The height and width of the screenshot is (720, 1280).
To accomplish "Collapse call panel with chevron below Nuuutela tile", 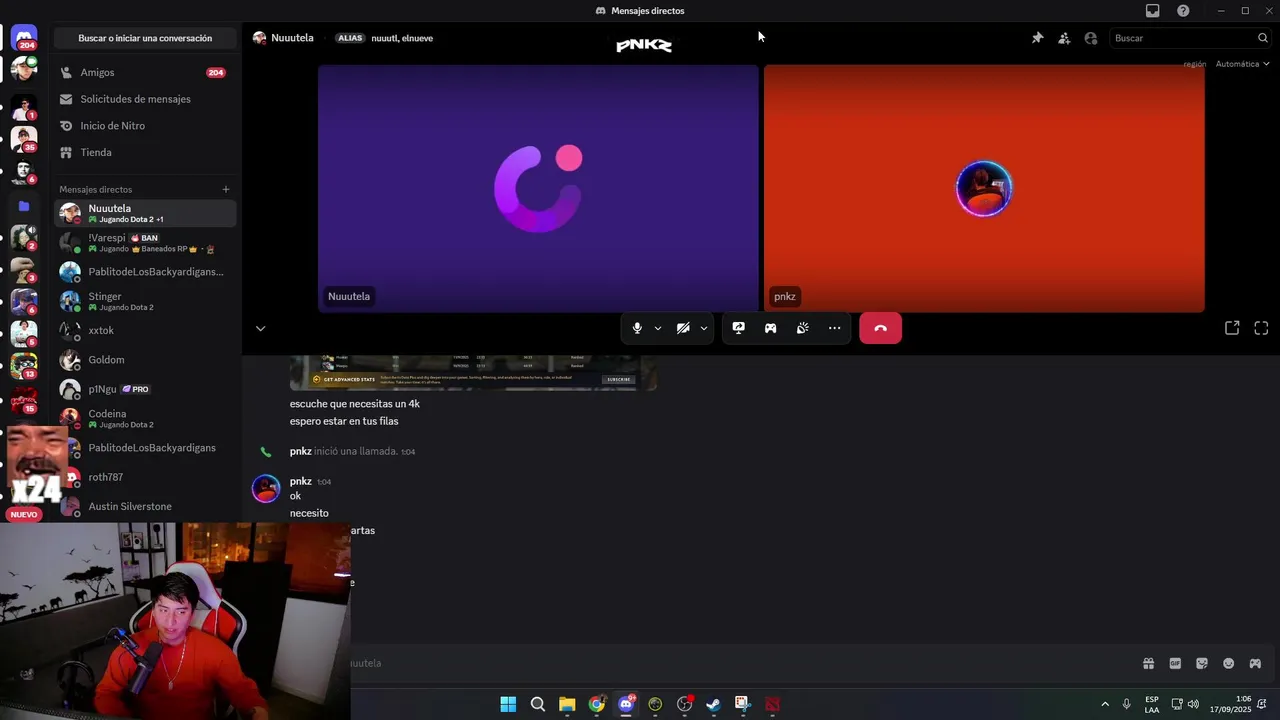I will [x=260, y=328].
